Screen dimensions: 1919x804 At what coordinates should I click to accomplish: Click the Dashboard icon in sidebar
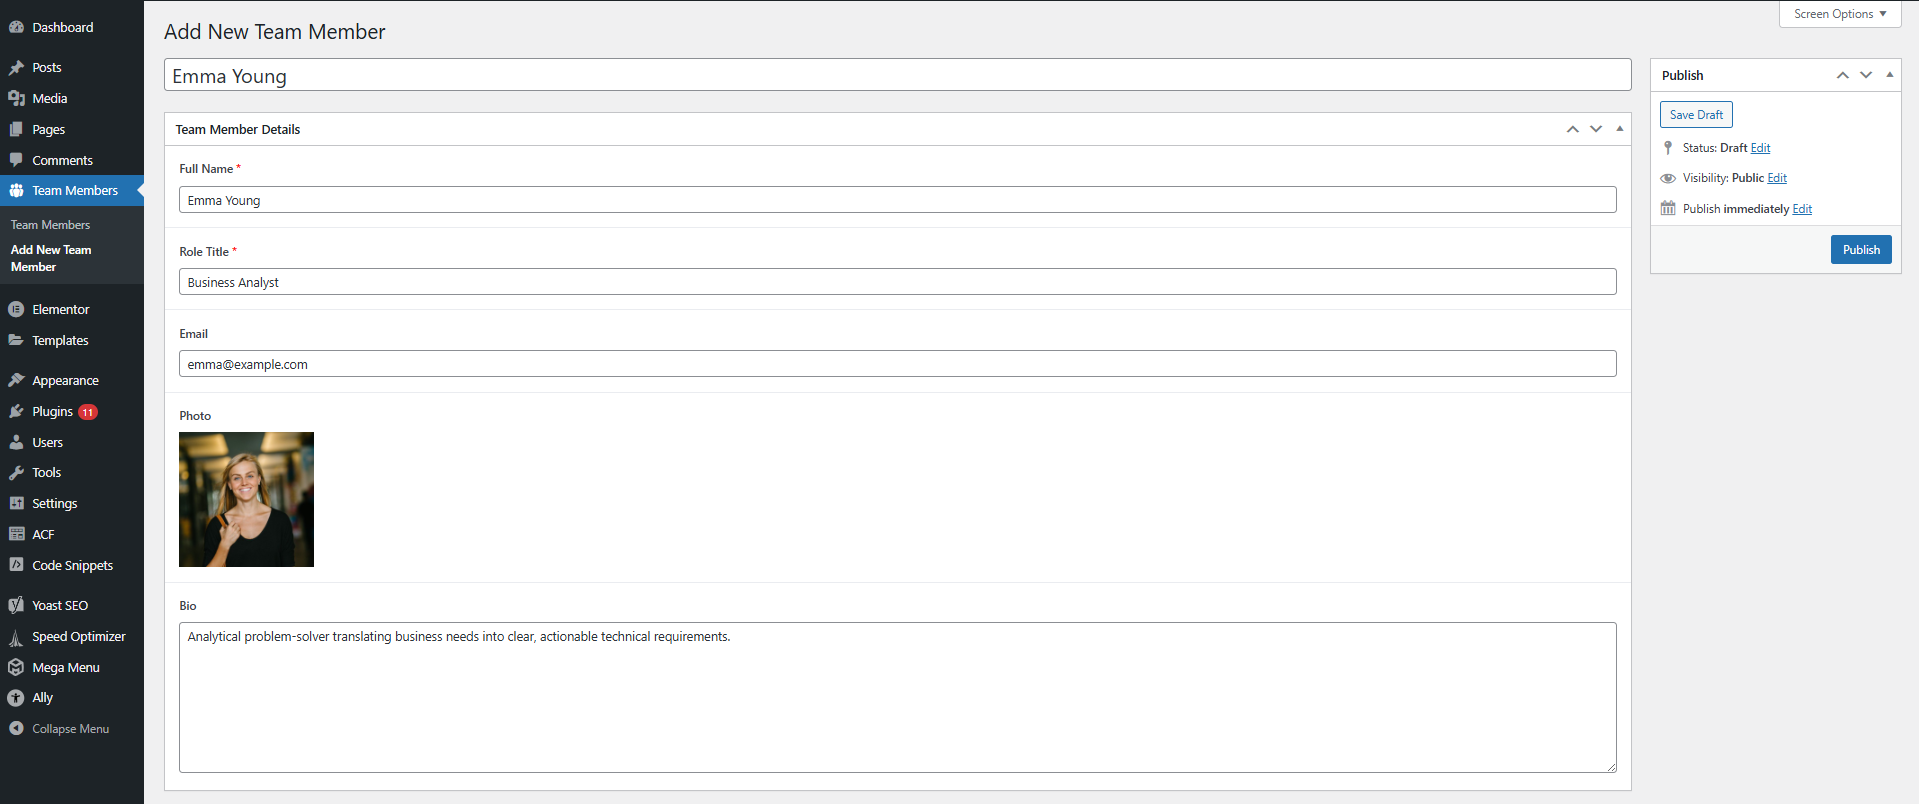click(16, 27)
